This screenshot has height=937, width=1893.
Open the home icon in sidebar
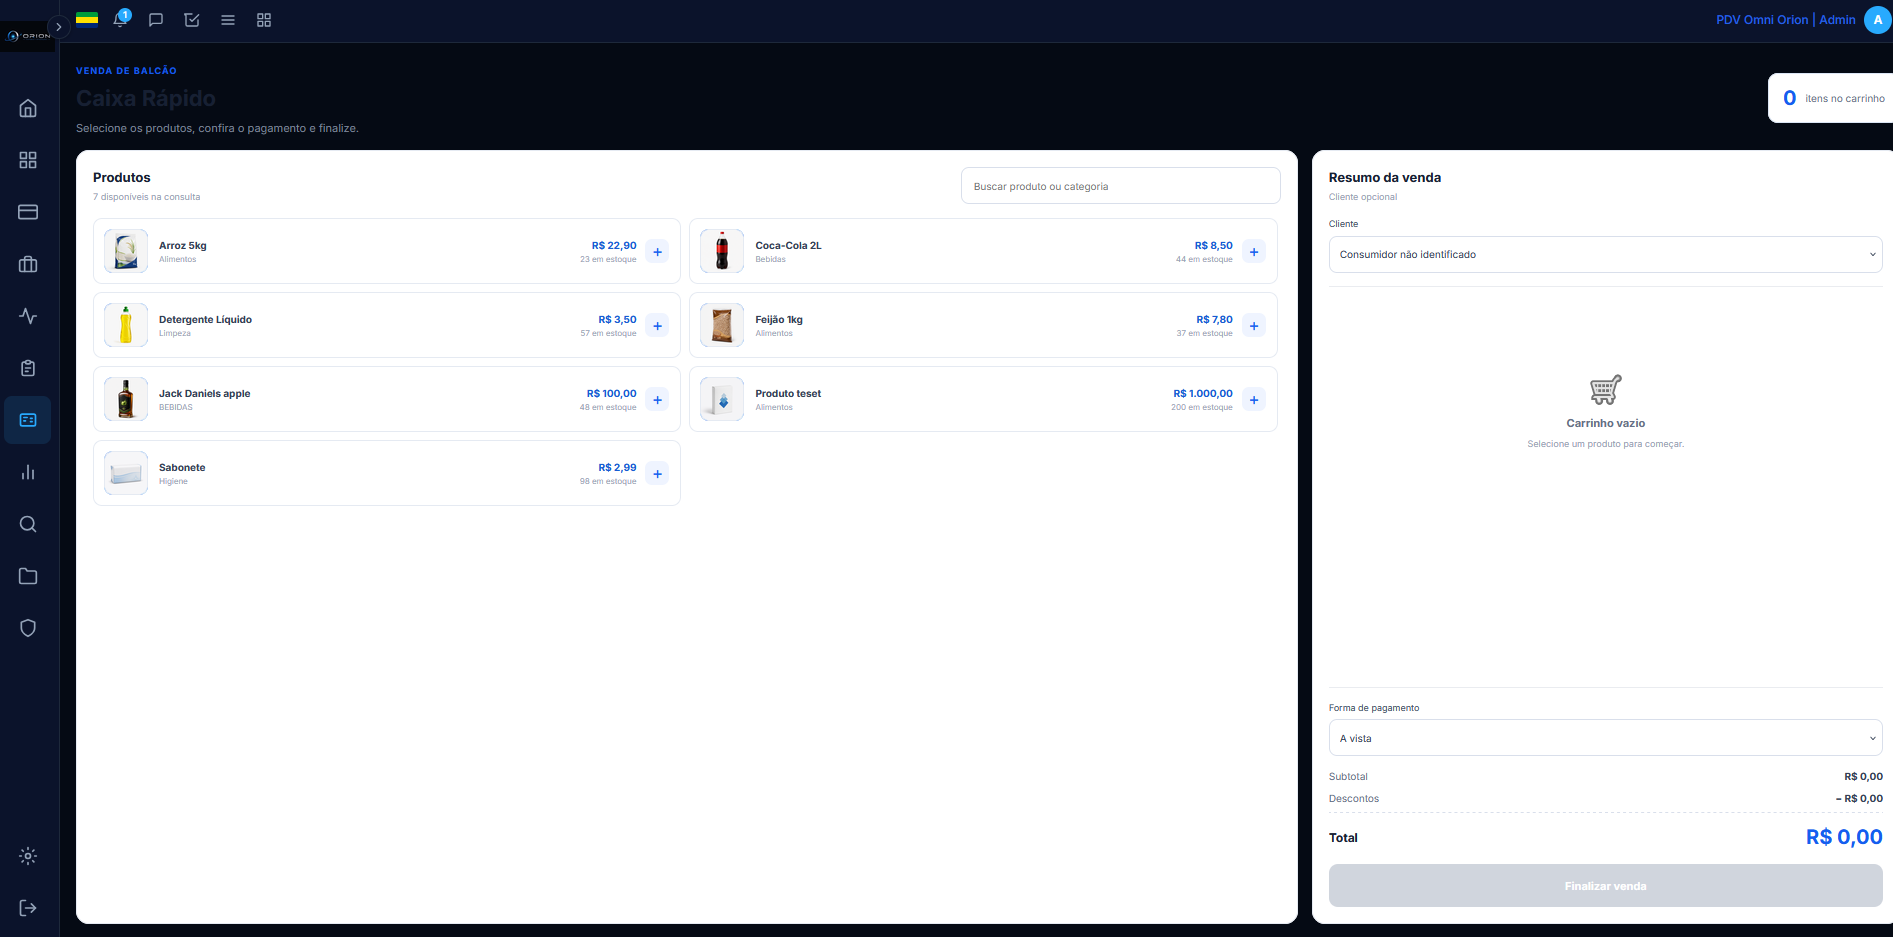28,108
